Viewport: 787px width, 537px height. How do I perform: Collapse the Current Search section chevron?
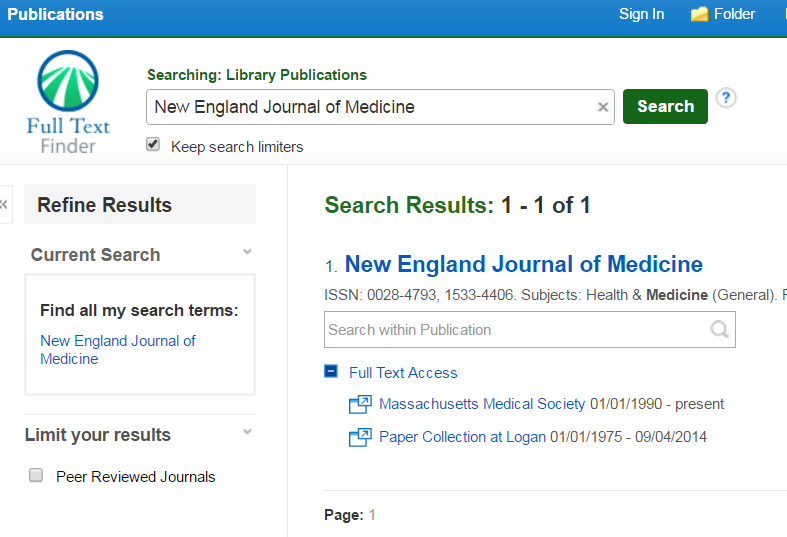point(247,251)
